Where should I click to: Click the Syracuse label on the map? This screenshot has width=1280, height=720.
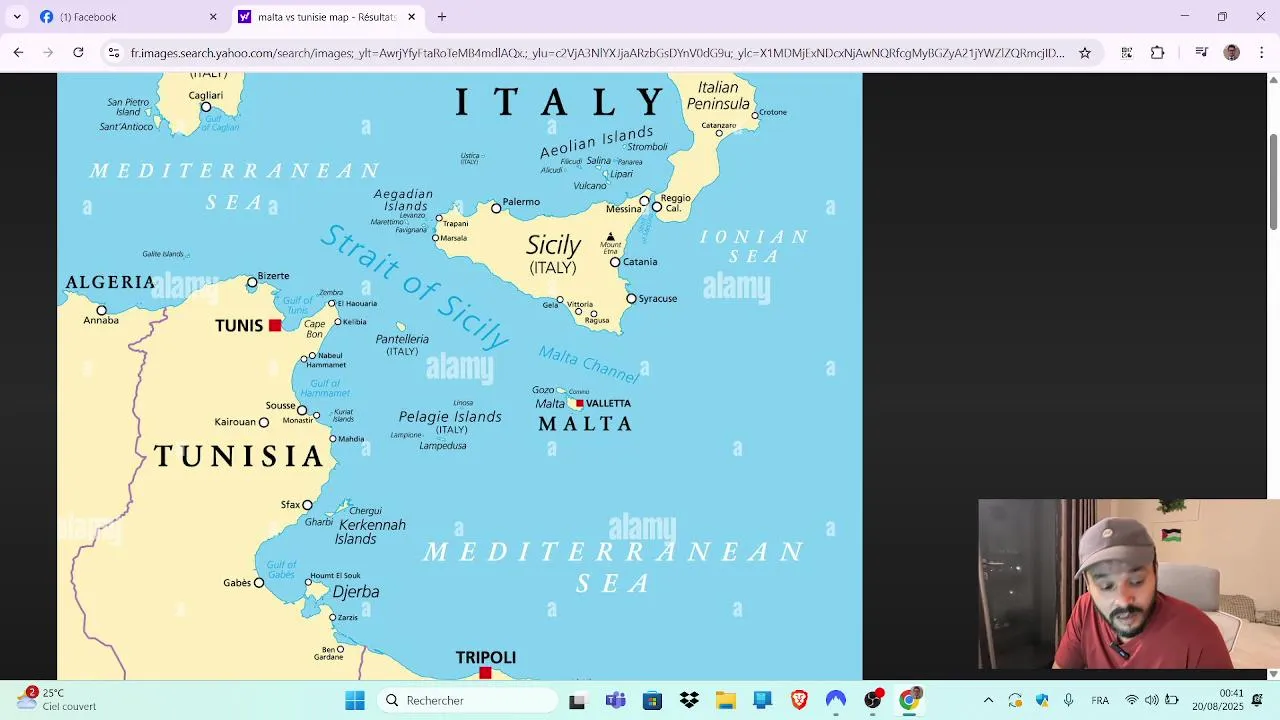pyautogui.click(x=658, y=299)
